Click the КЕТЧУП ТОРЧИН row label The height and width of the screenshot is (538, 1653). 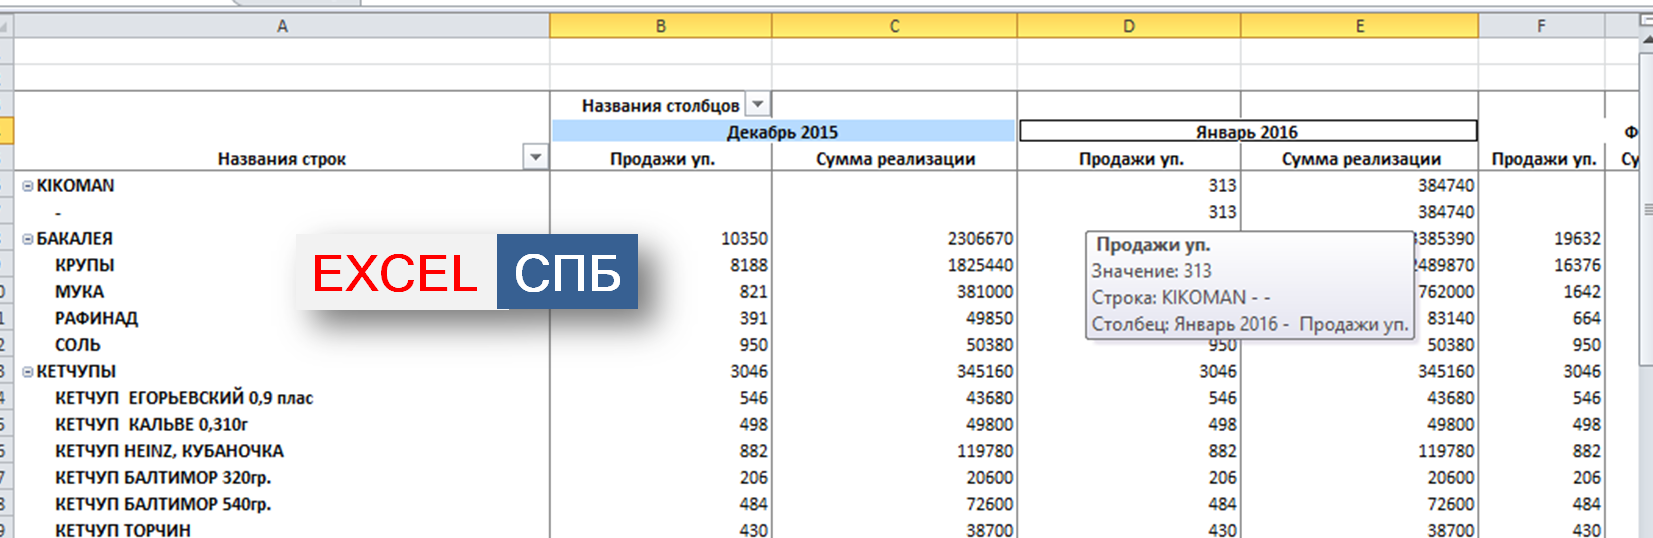coord(123,530)
